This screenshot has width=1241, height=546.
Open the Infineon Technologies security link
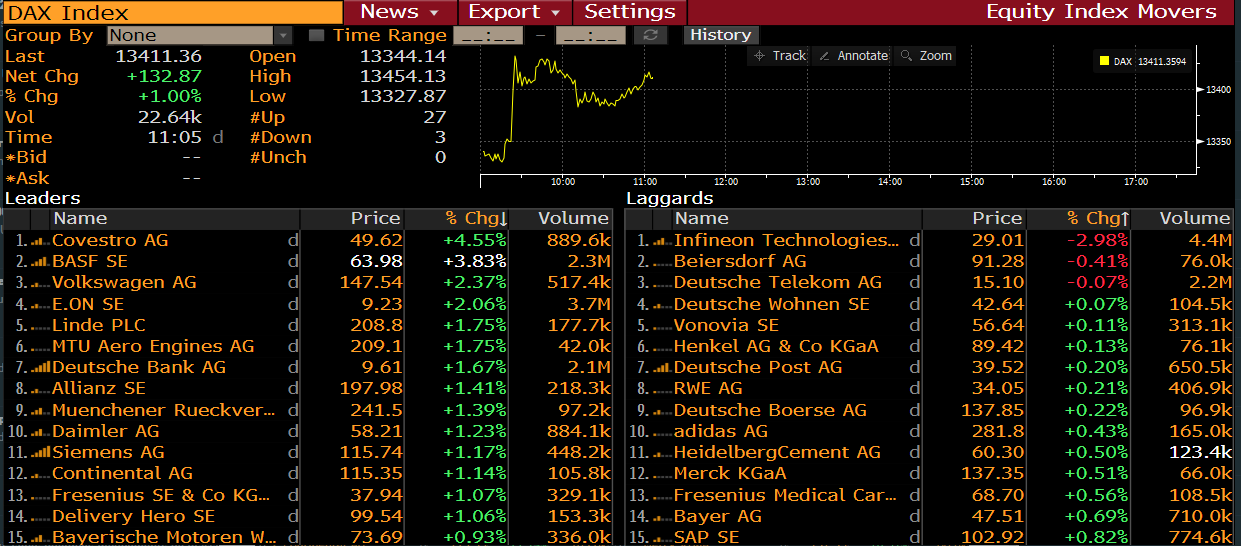(x=786, y=241)
